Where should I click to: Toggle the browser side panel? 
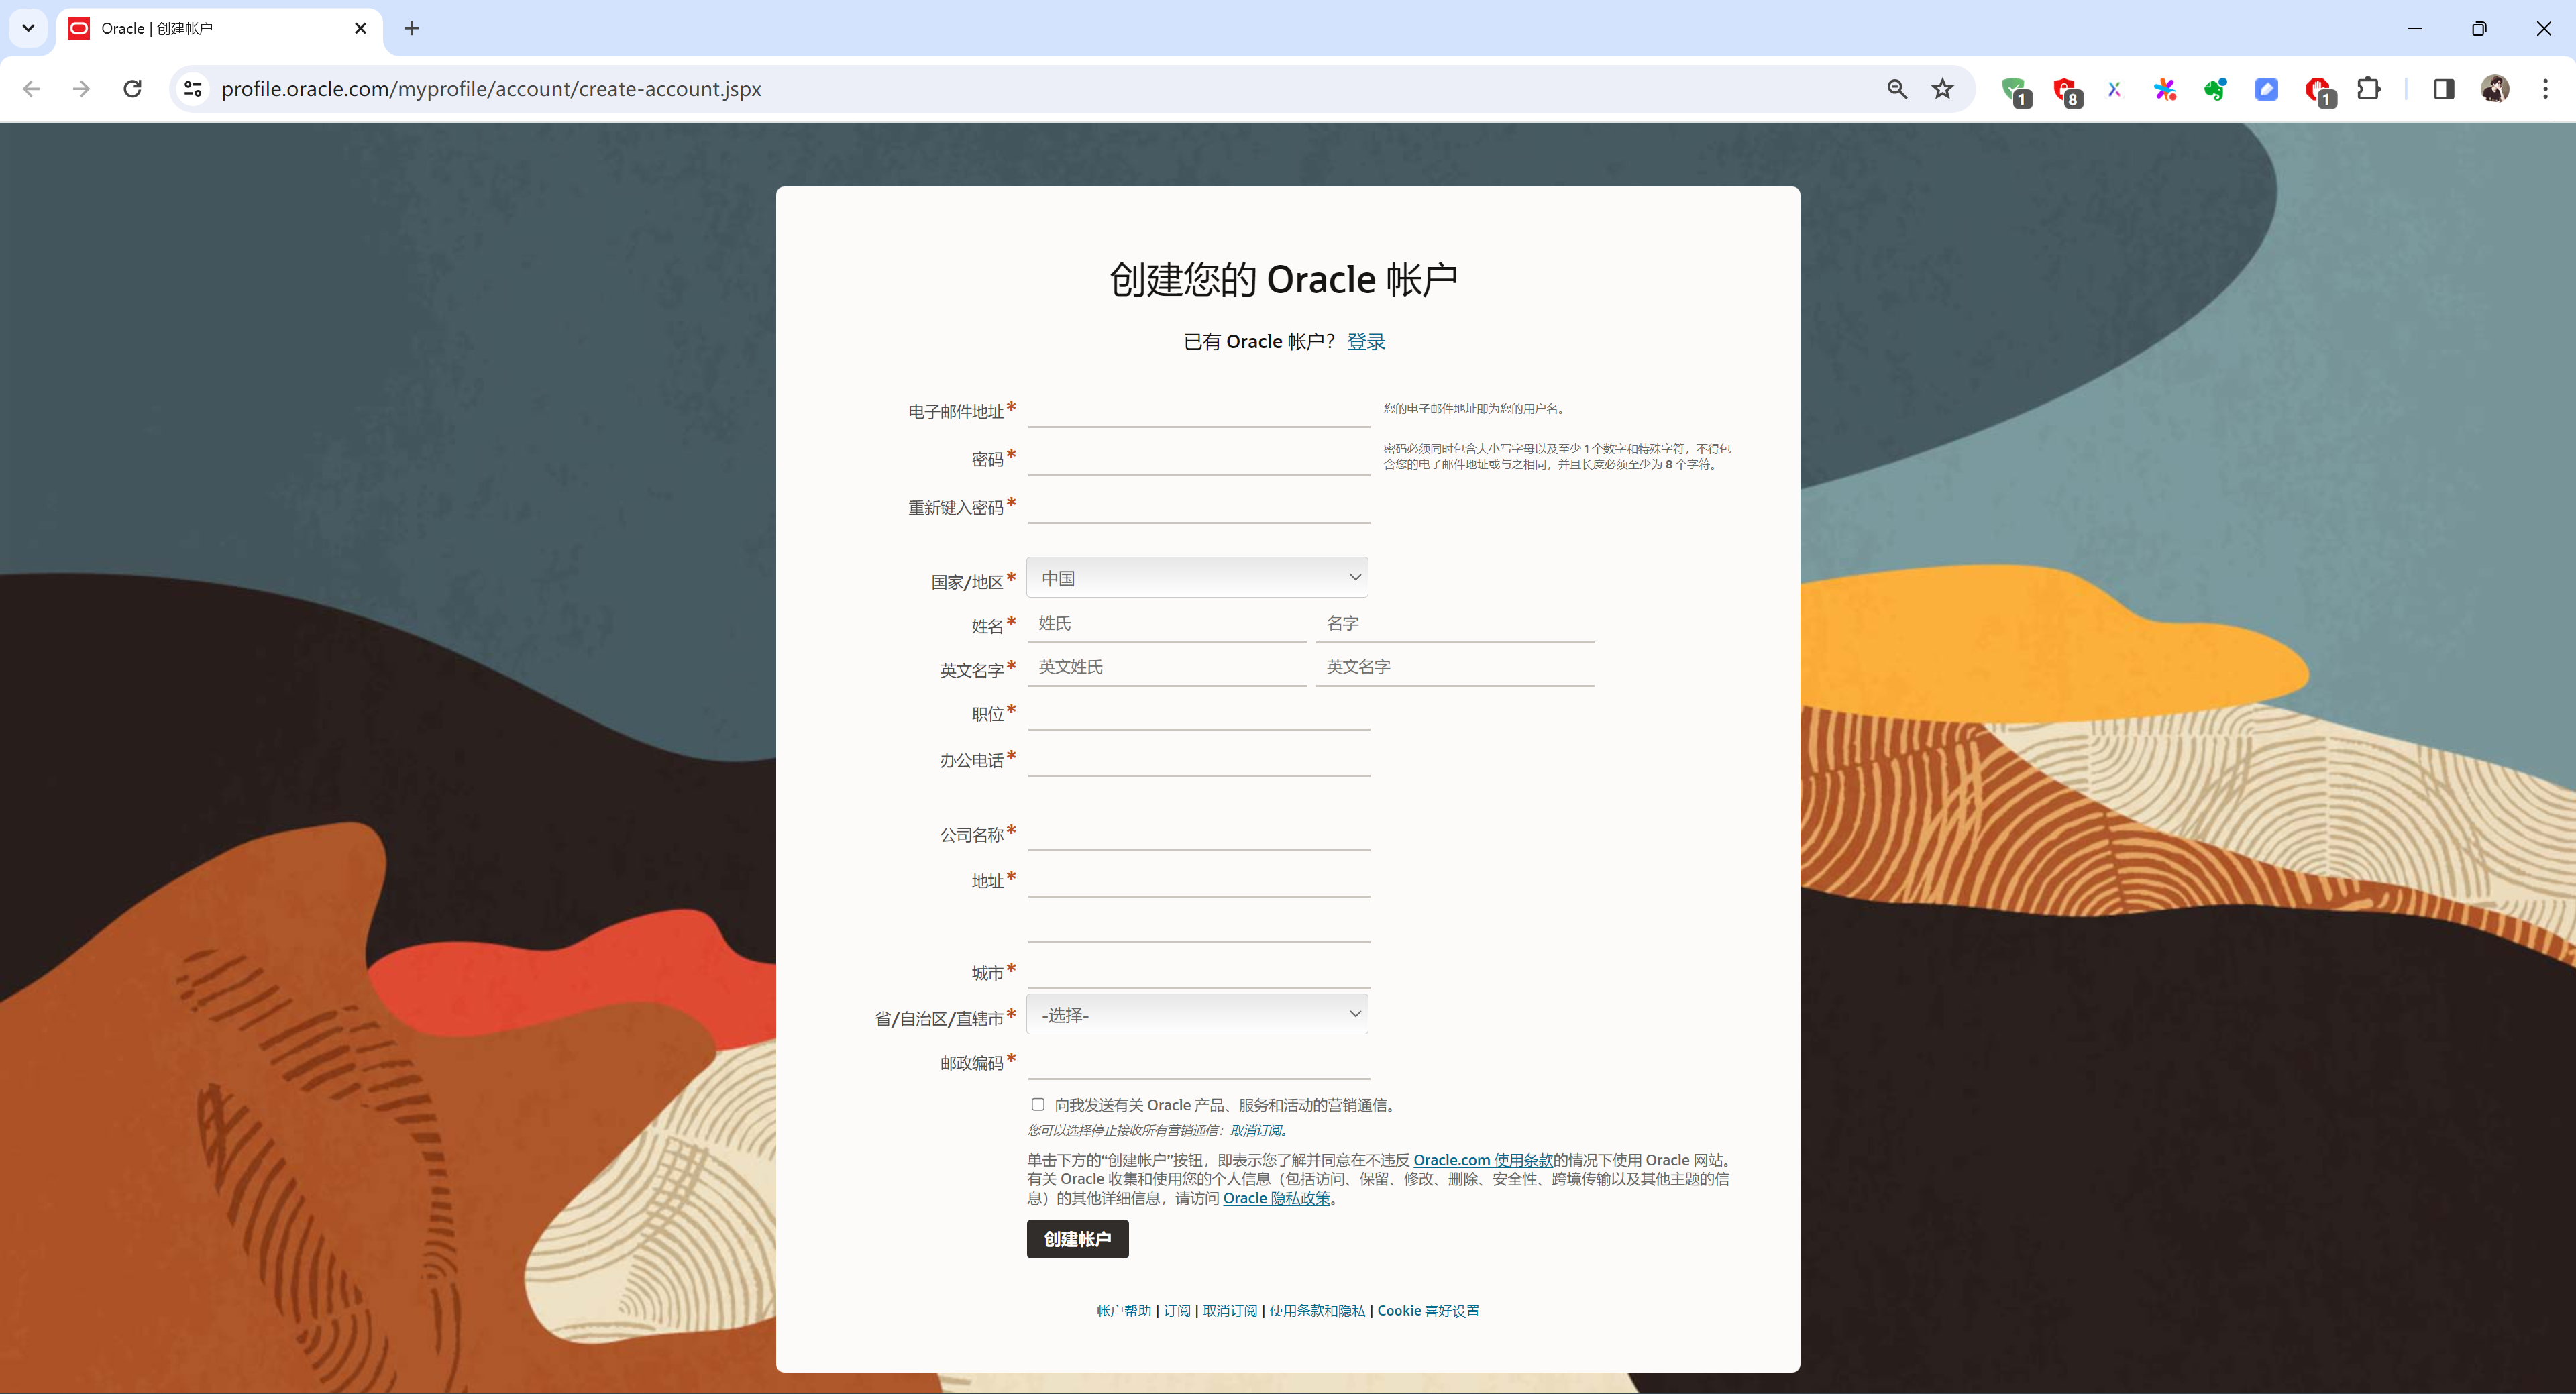click(x=2444, y=89)
